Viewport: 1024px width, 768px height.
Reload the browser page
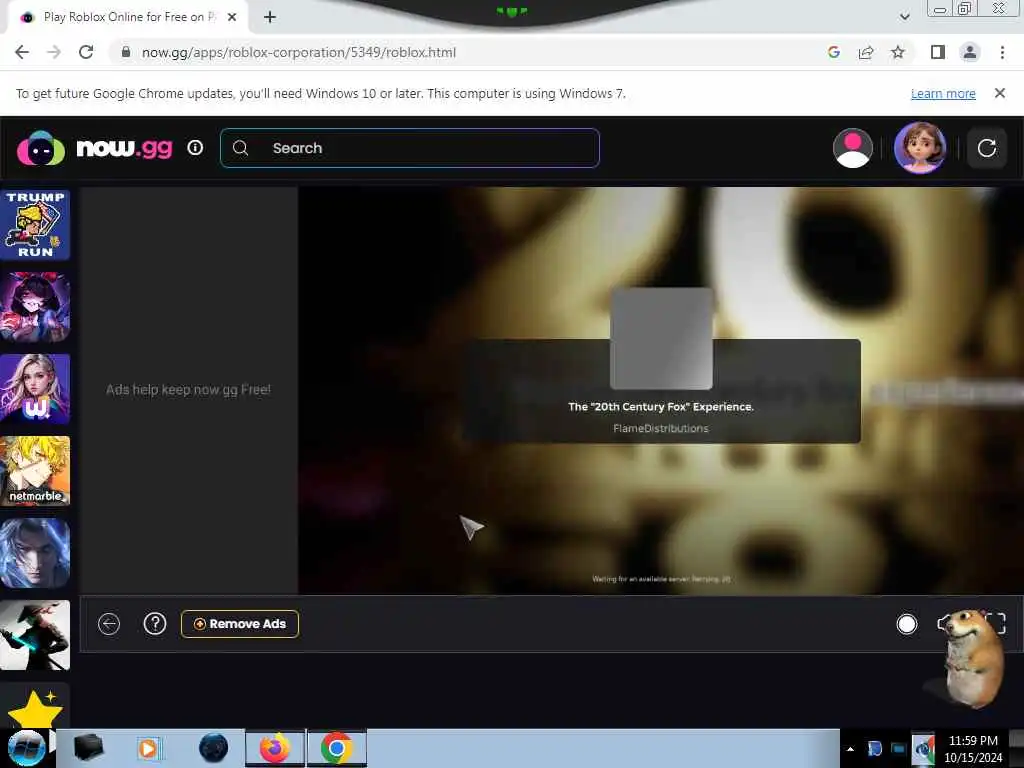tap(86, 52)
